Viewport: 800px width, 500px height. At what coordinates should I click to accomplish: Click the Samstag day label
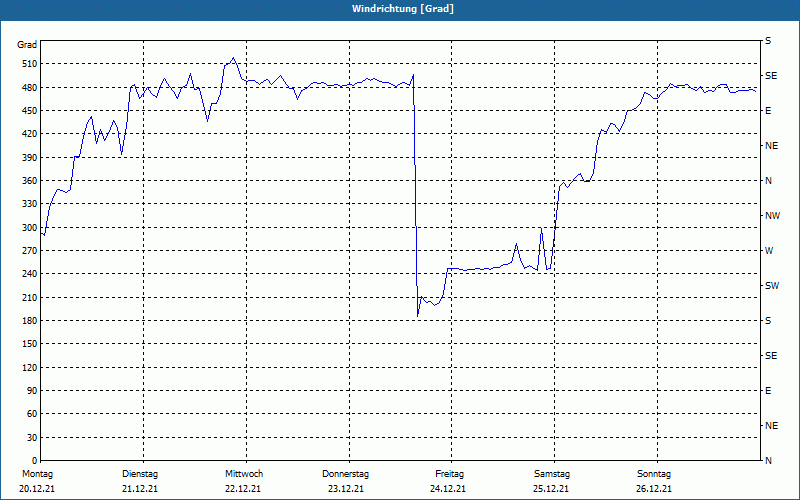(x=552, y=474)
